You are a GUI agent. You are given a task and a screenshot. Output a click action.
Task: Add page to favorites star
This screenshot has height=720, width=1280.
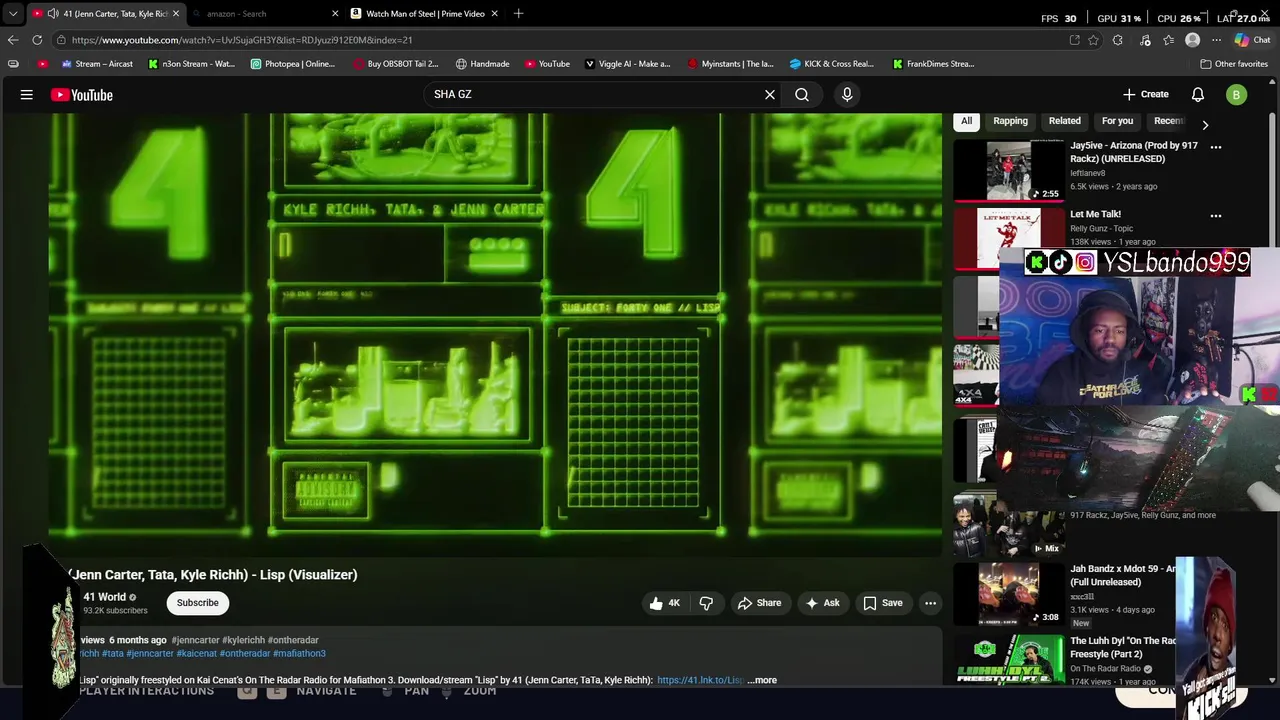pos(1094,40)
